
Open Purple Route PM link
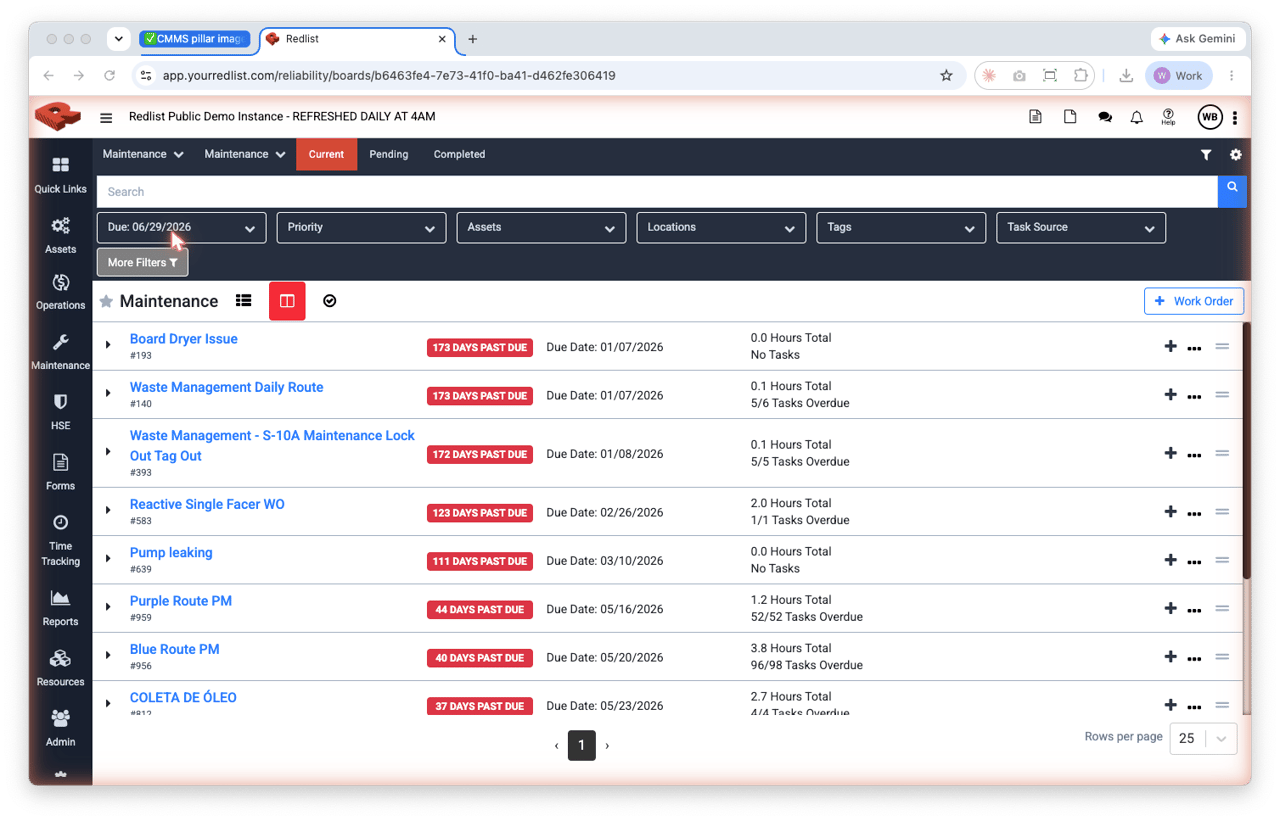tap(181, 601)
